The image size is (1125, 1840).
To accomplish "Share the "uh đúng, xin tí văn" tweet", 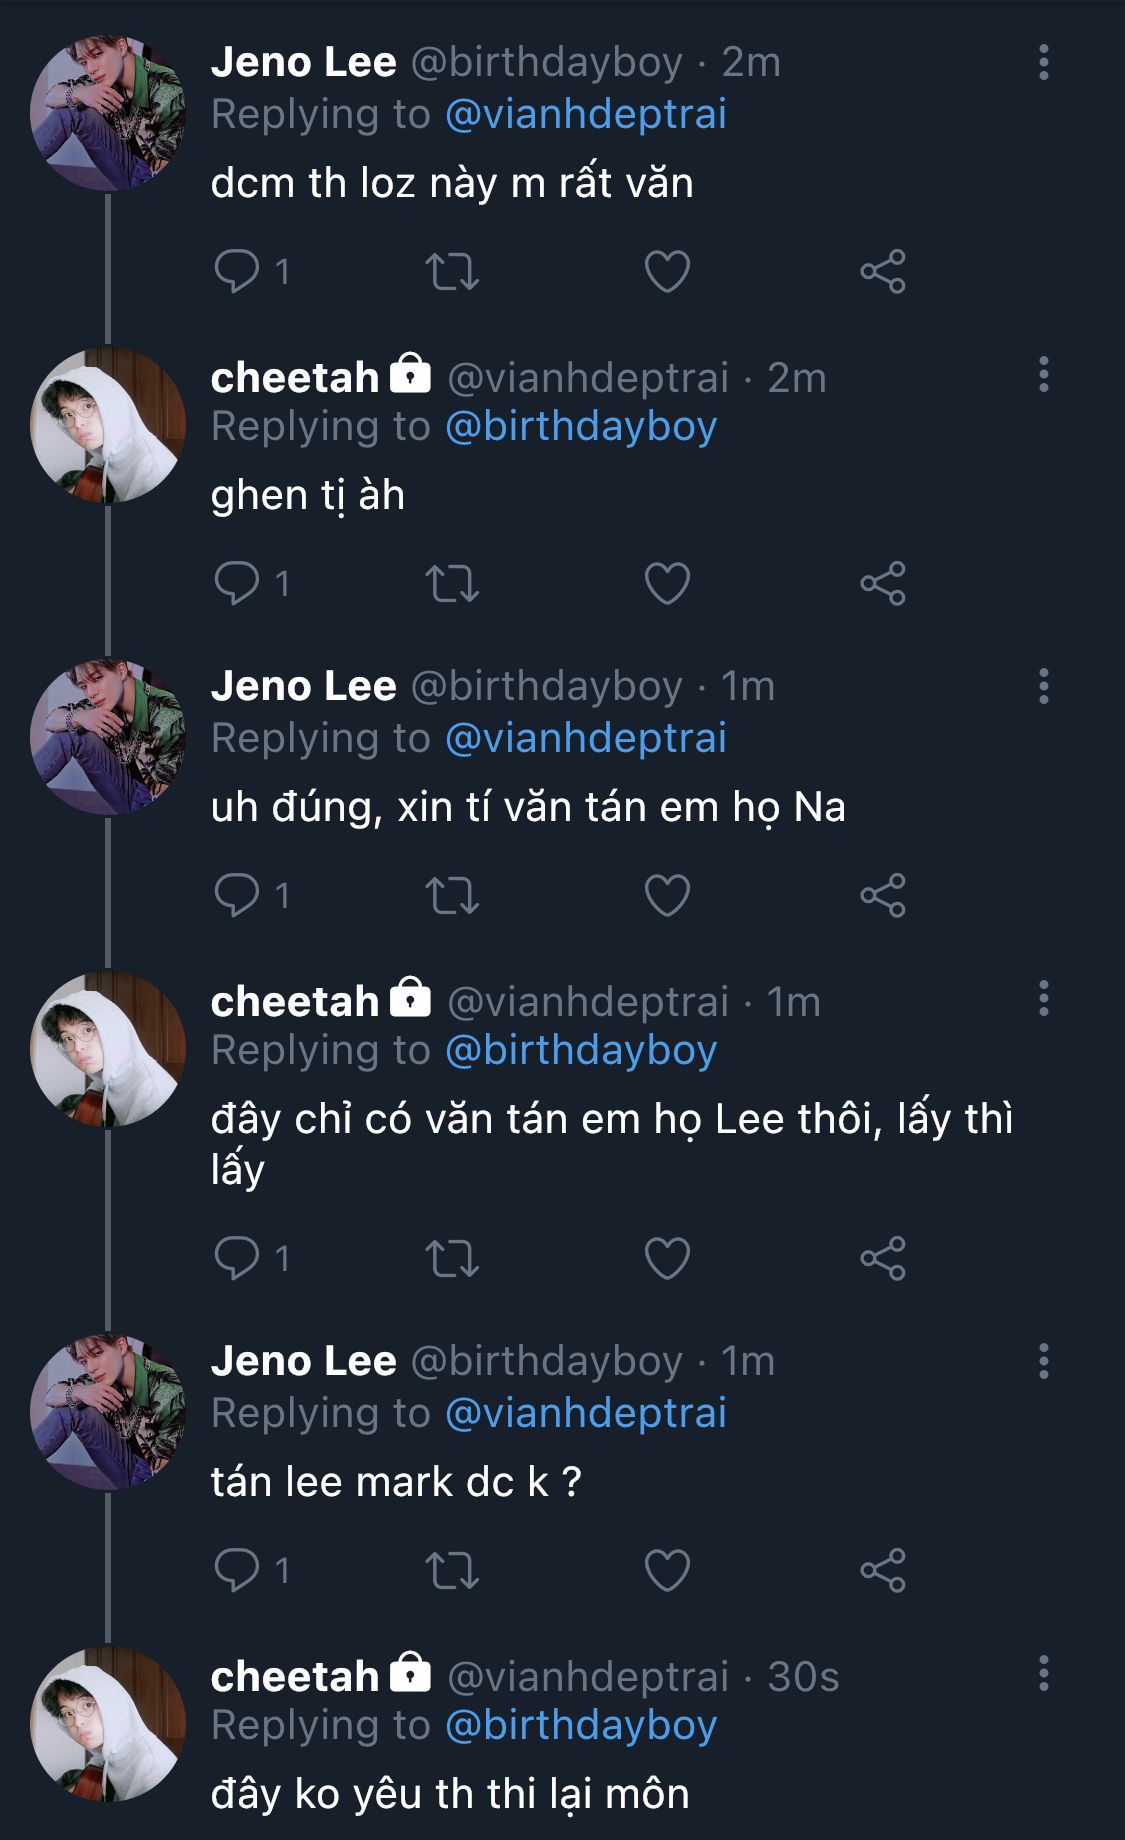I will (x=882, y=895).
